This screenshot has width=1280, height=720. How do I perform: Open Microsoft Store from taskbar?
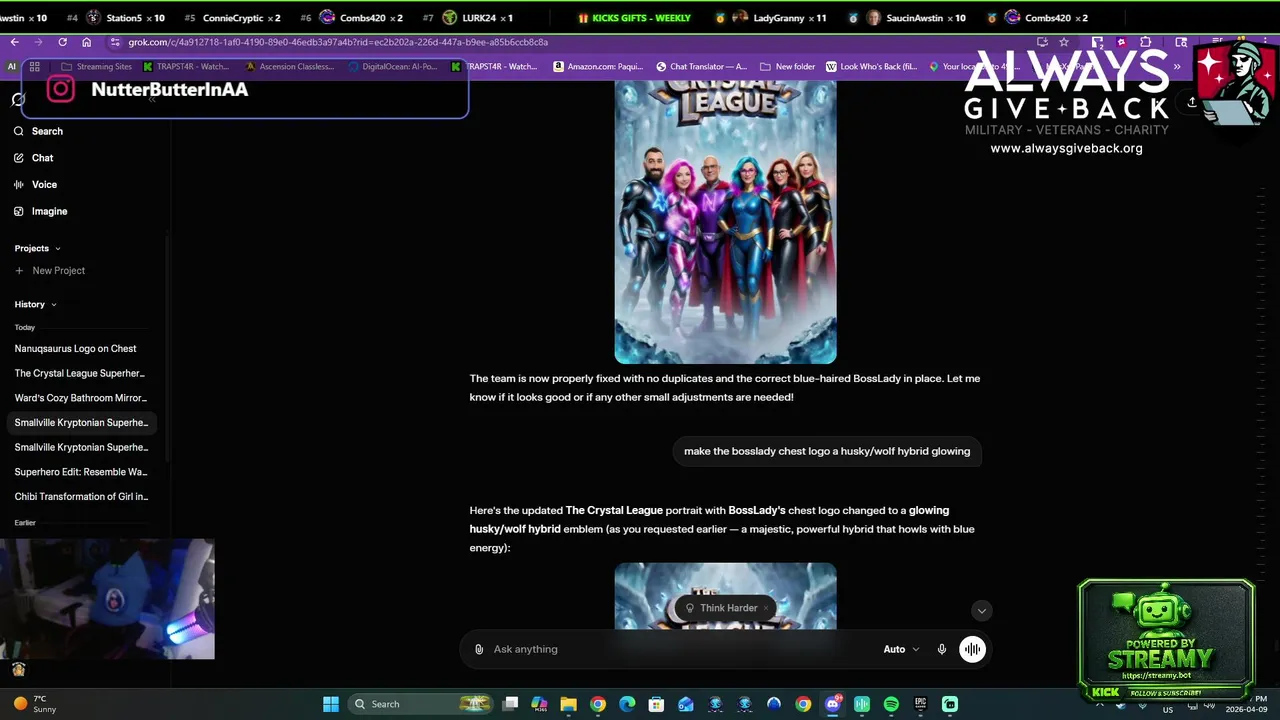pos(656,704)
